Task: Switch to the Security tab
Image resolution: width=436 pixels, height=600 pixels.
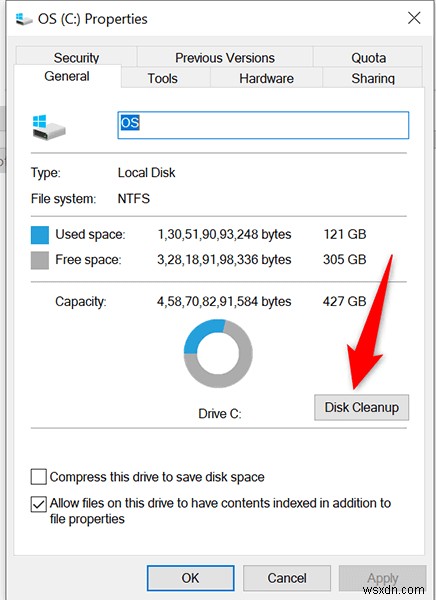Action: click(x=76, y=57)
